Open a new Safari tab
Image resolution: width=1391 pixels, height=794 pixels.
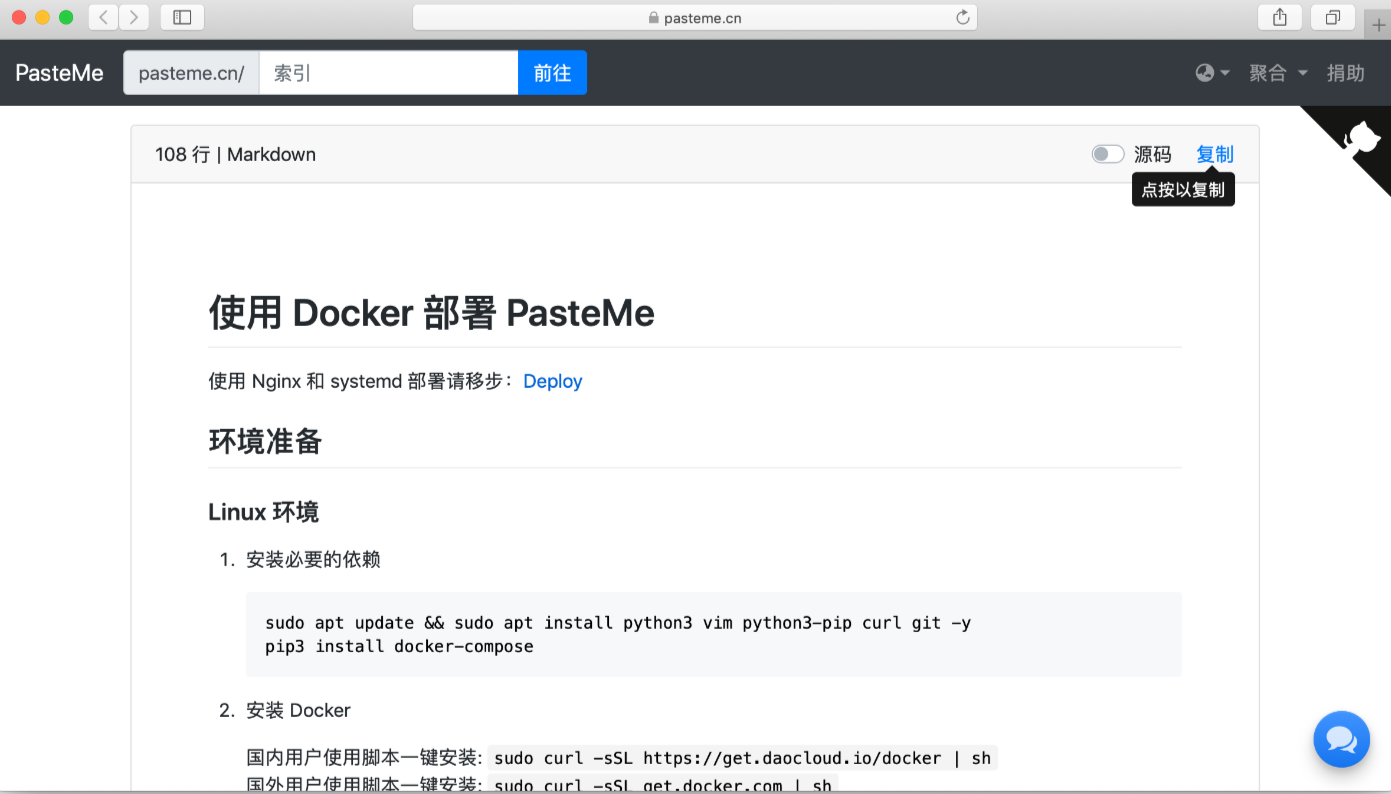click(x=1378, y=24)
